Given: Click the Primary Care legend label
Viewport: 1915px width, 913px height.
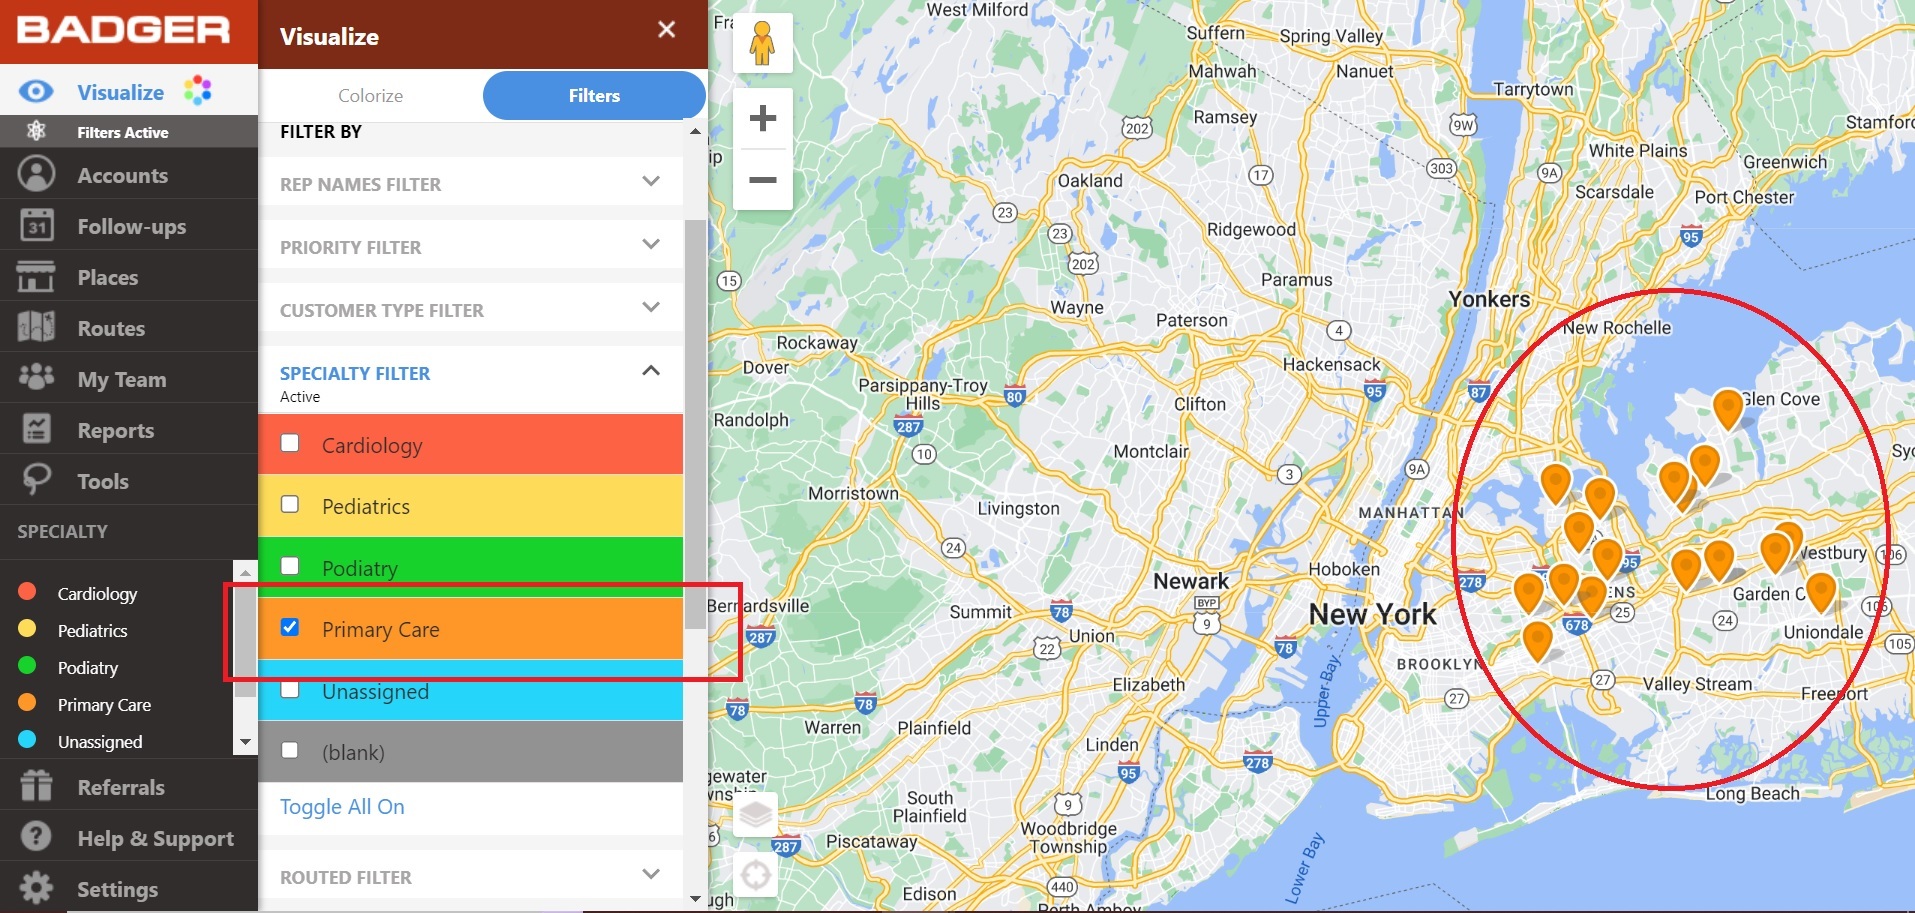Looking at the screenshot, I should pyautogui.click(x=104, y=705).
